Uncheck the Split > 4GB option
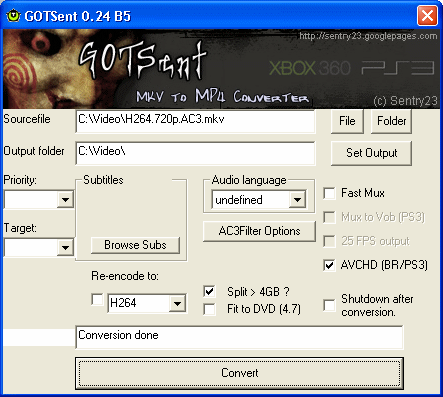 click(x=209, y=292)
